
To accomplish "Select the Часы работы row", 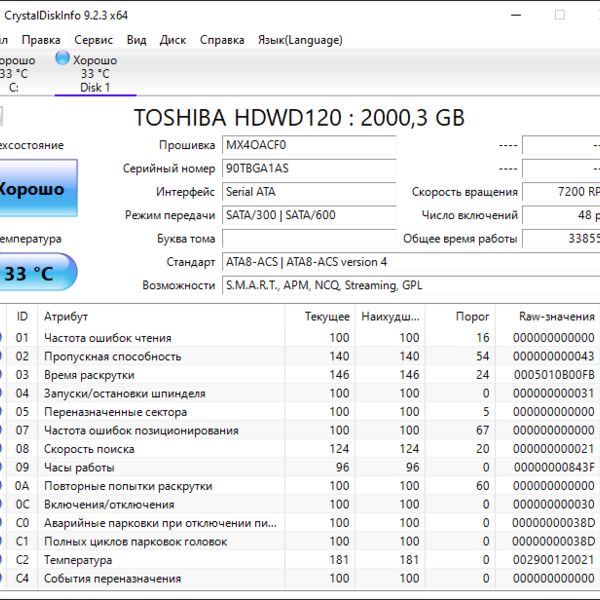I will pos(300,468).
